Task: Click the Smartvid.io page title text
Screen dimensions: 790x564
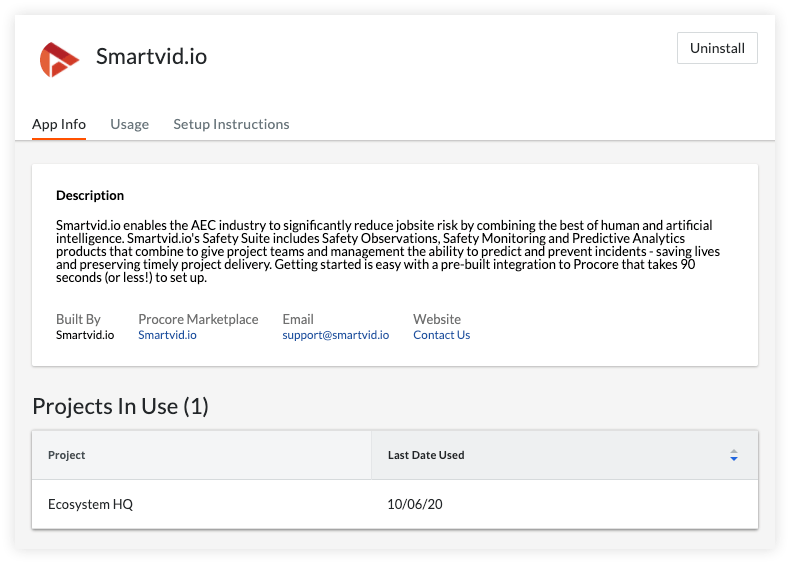Action: tap(151, 56)
